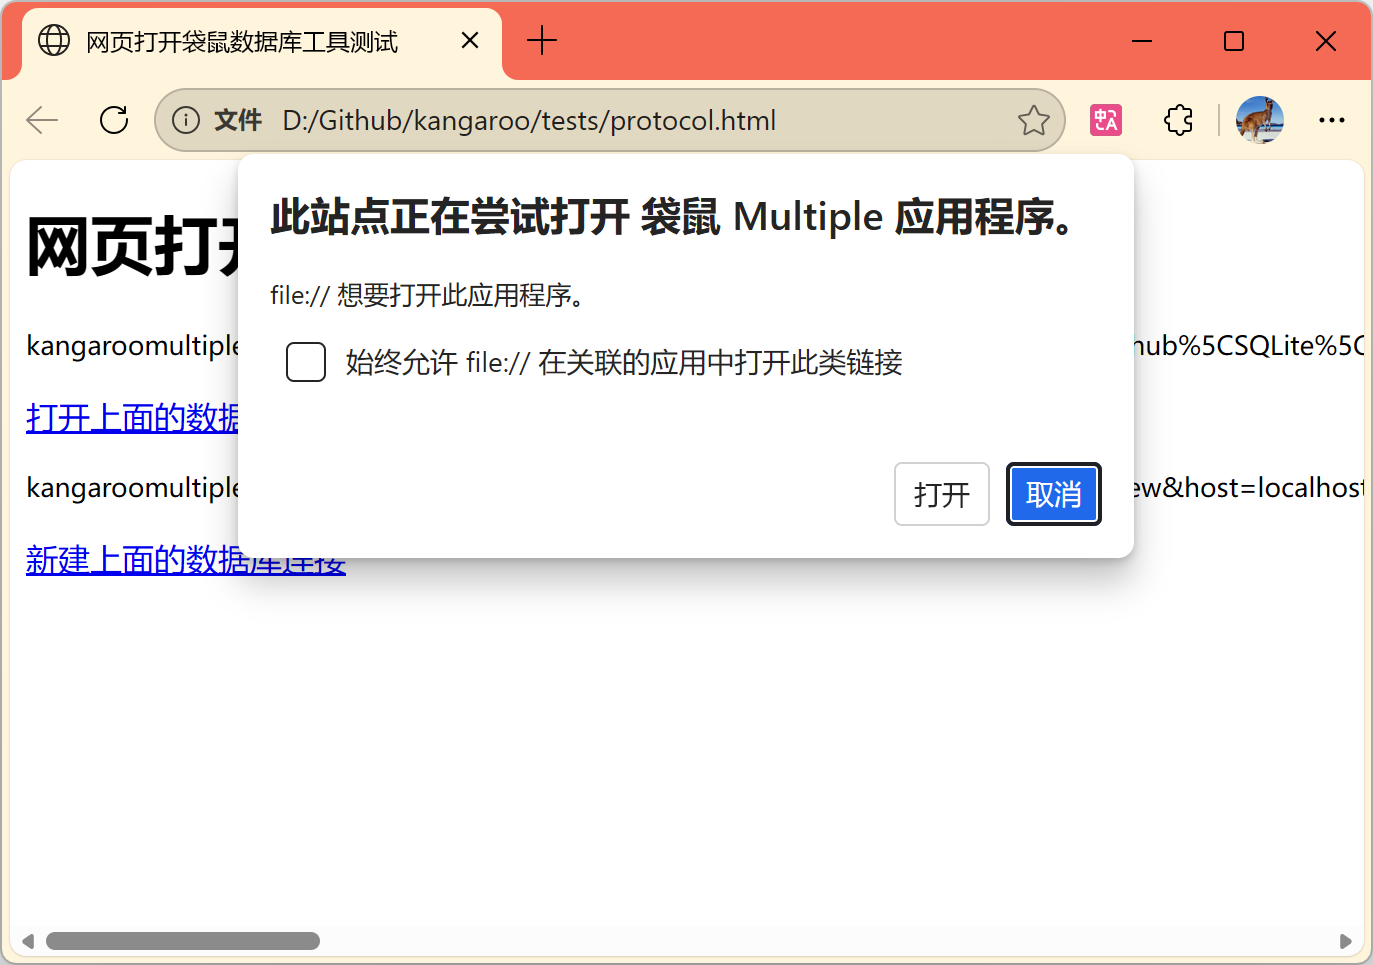1373x965 pixels.
Task: Click the file info icon in address bar
Action: 186,120
